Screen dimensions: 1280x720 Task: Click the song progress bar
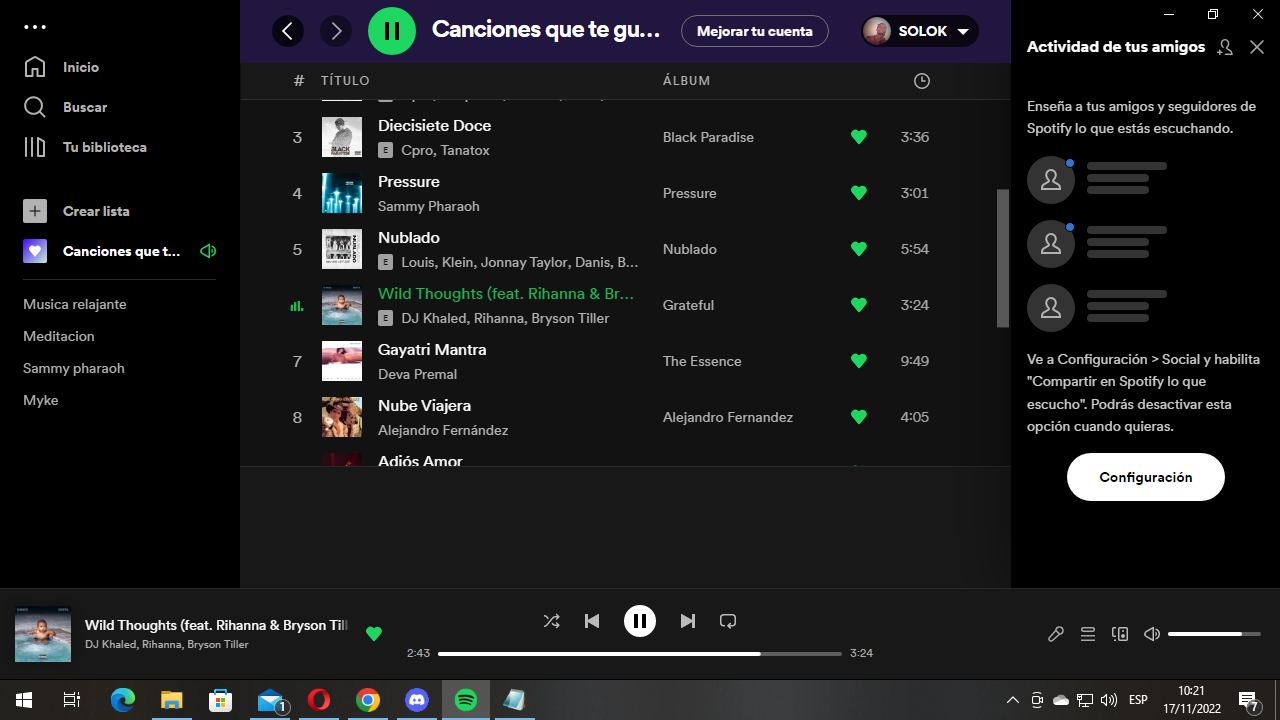[x=640, y=653]
